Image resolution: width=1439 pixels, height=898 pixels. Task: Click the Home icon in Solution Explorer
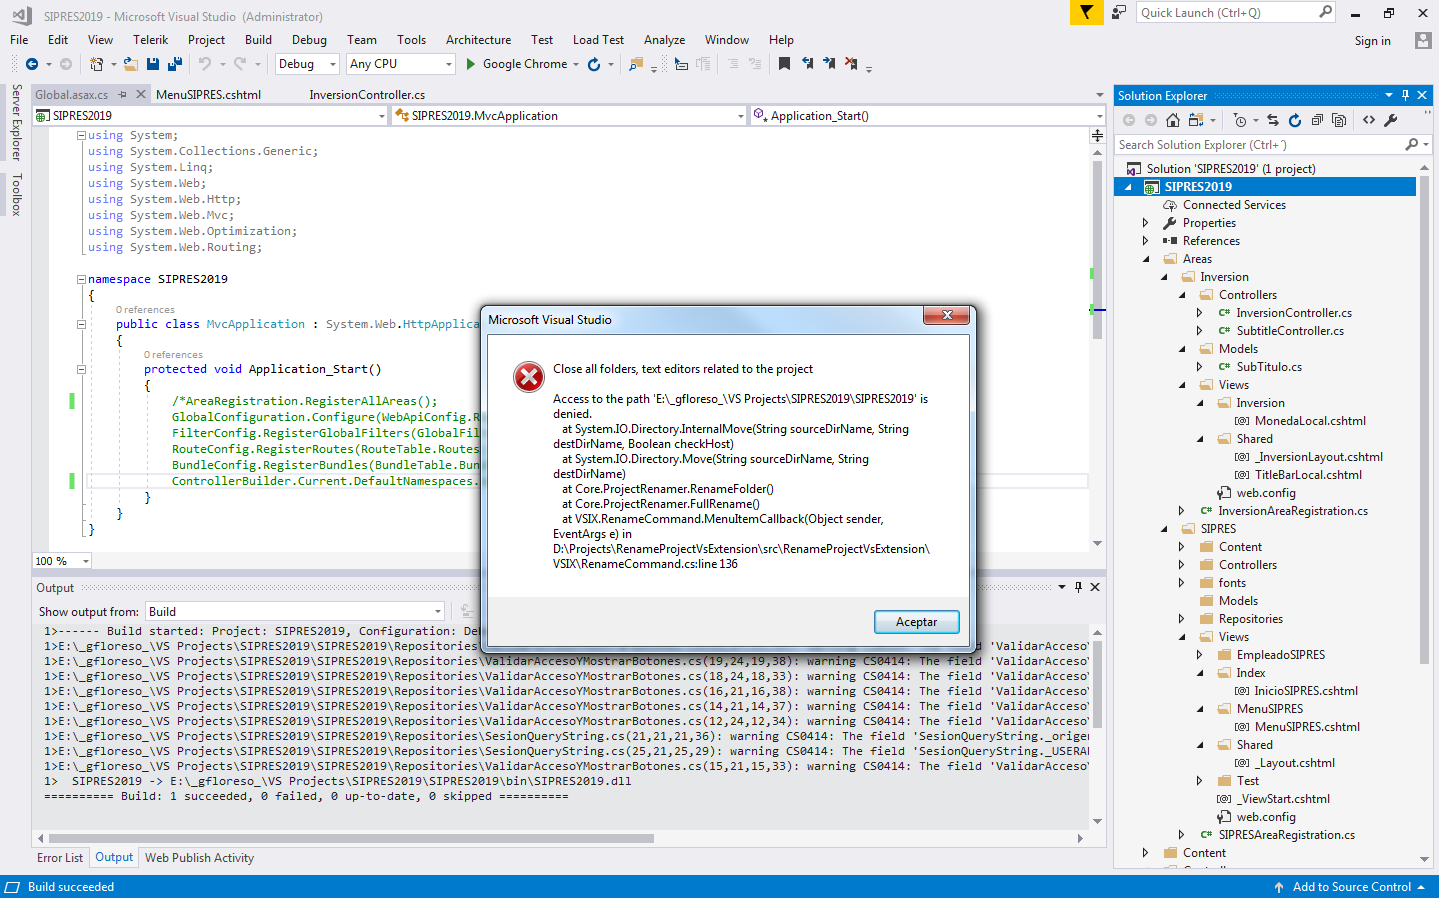coord(1173,120)
